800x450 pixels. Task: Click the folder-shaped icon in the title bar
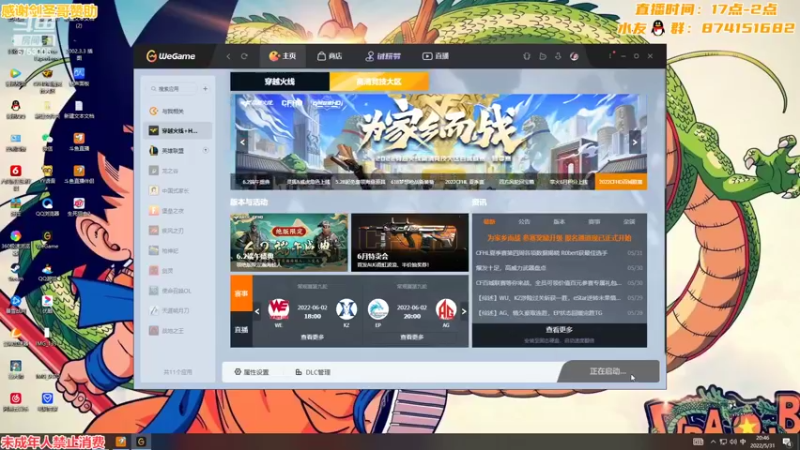542,56
